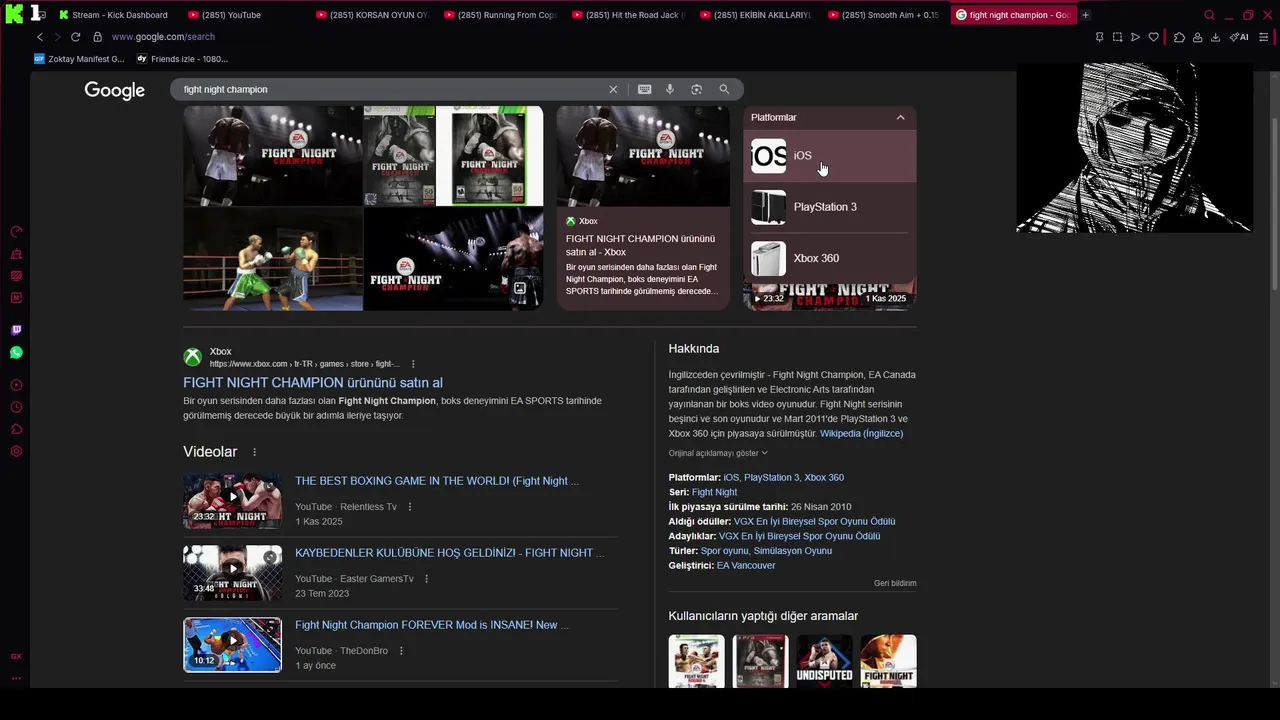Switch to Smooth Aim tab
This screenshot has width=1280, height=720.
click(886, 15)
